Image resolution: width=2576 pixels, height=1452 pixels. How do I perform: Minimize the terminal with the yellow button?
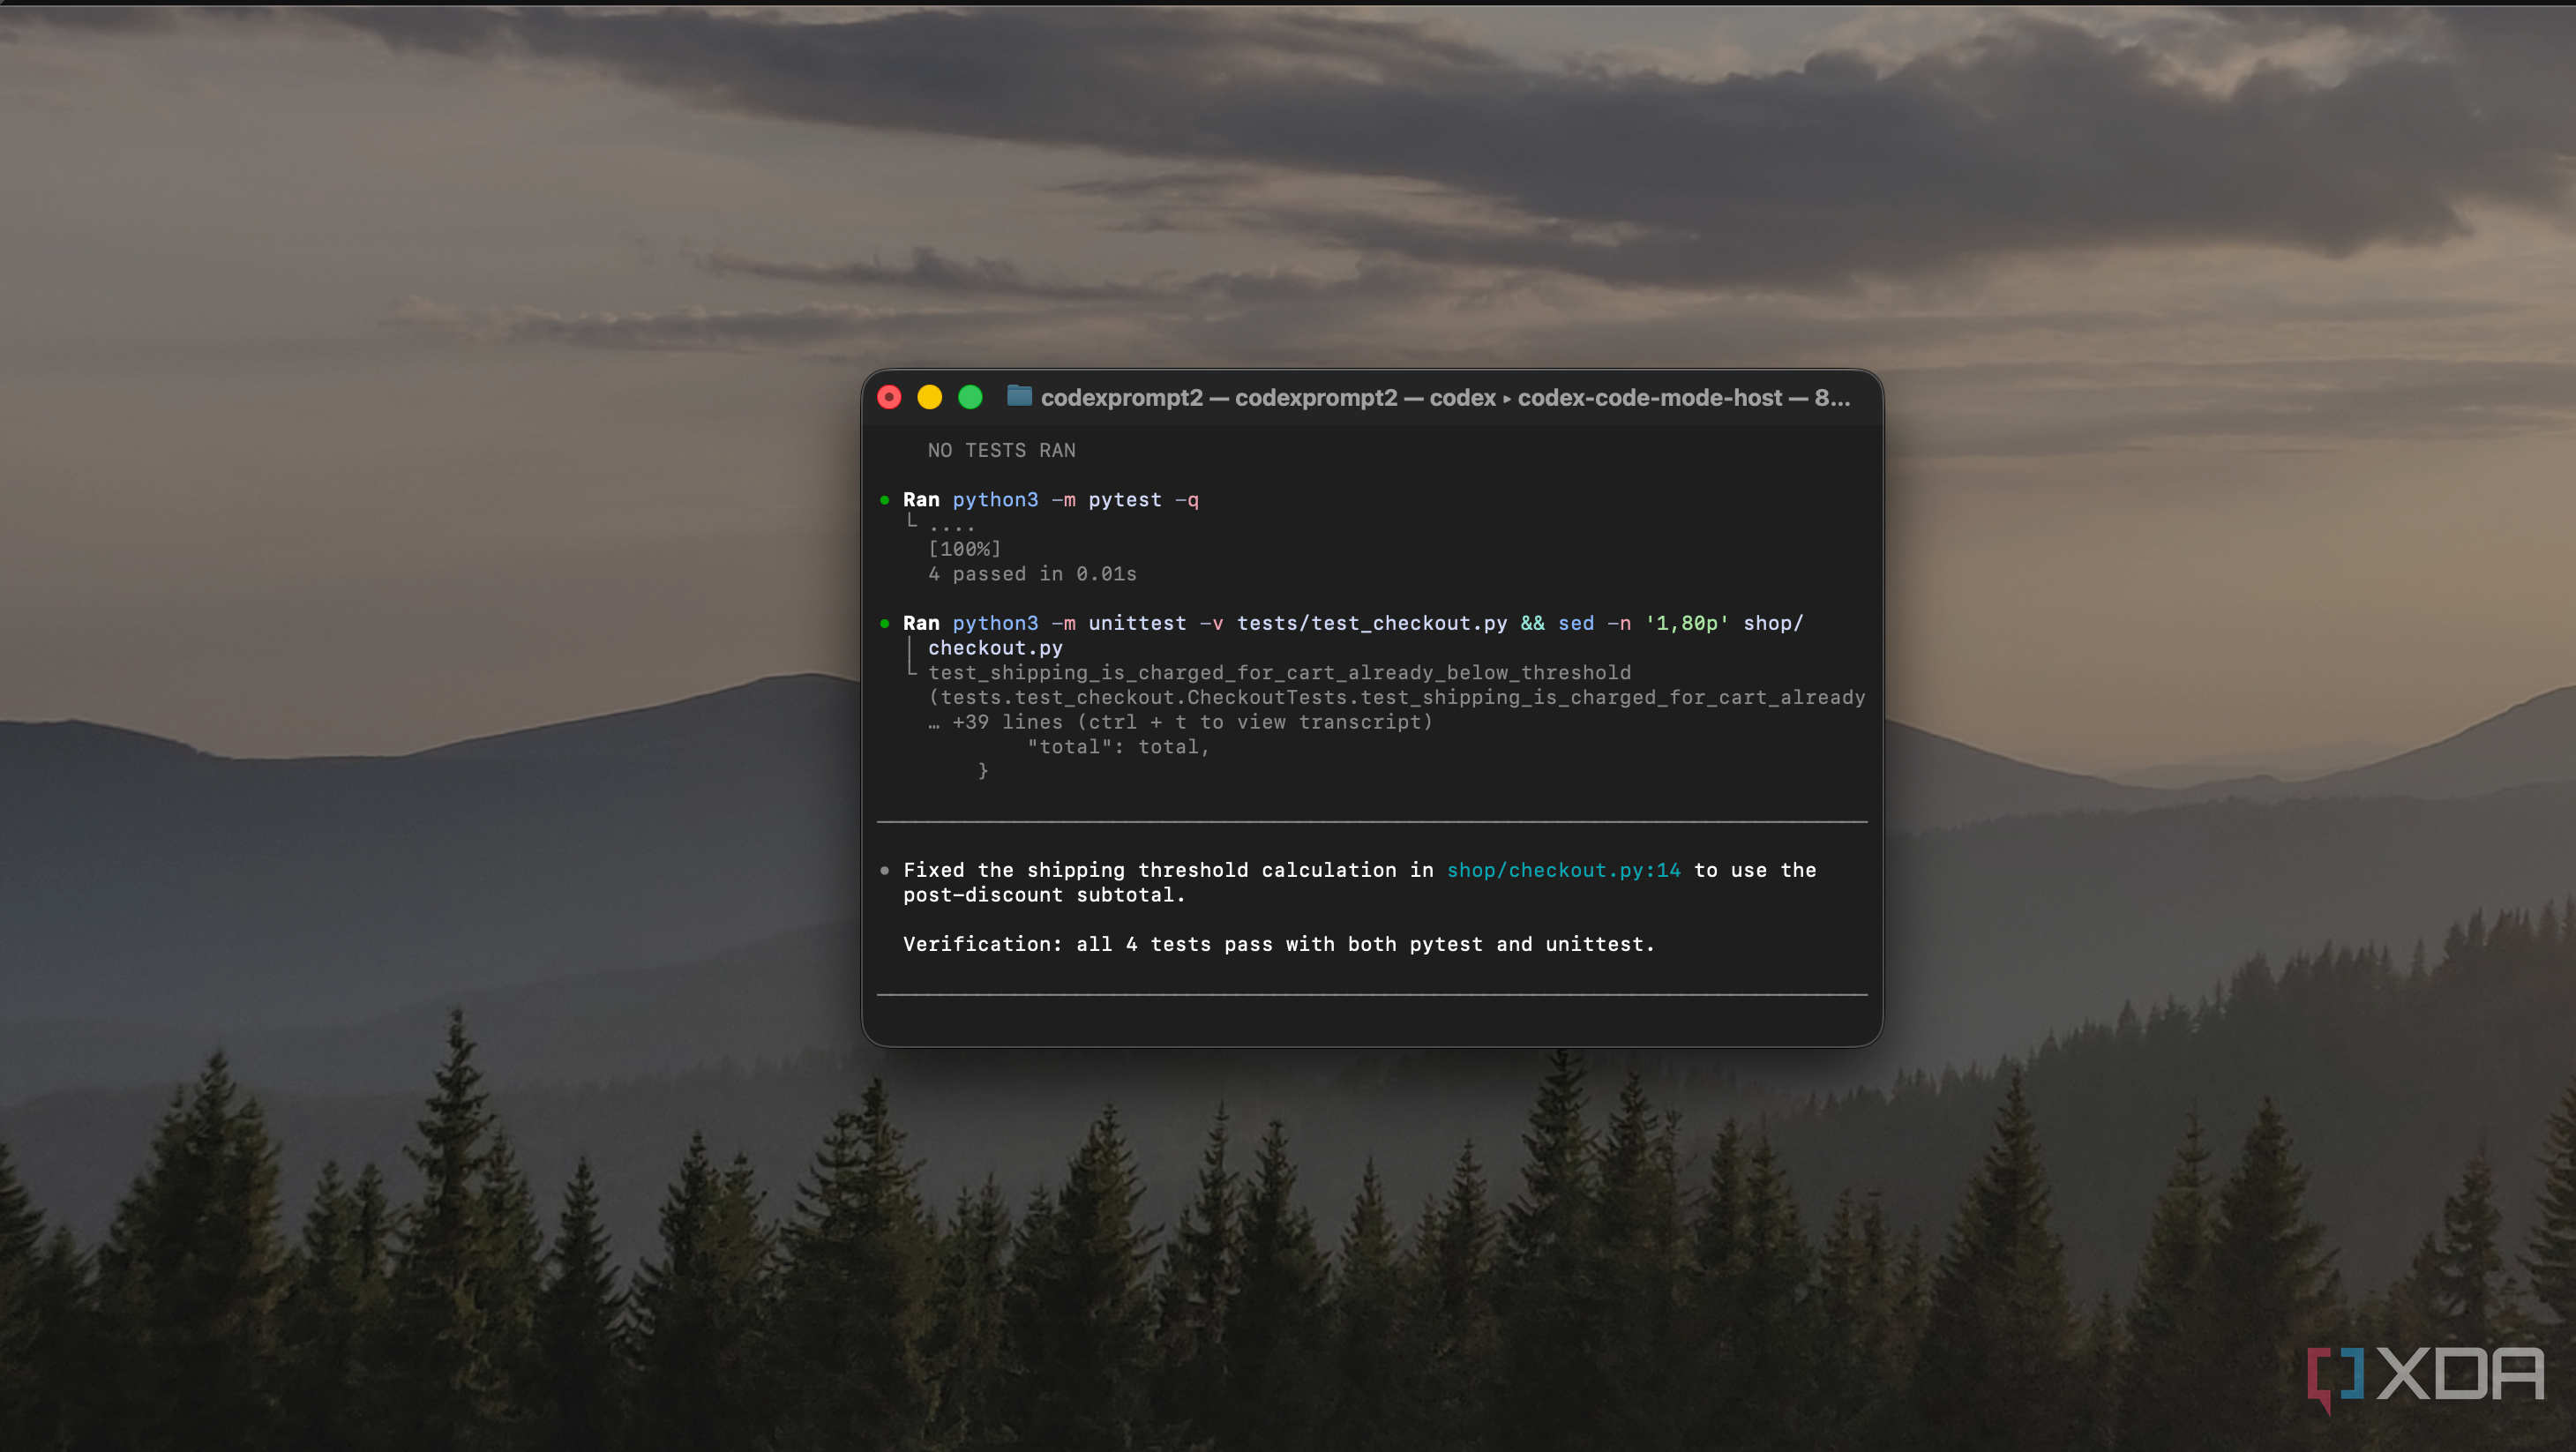click(x=929, y=397)
